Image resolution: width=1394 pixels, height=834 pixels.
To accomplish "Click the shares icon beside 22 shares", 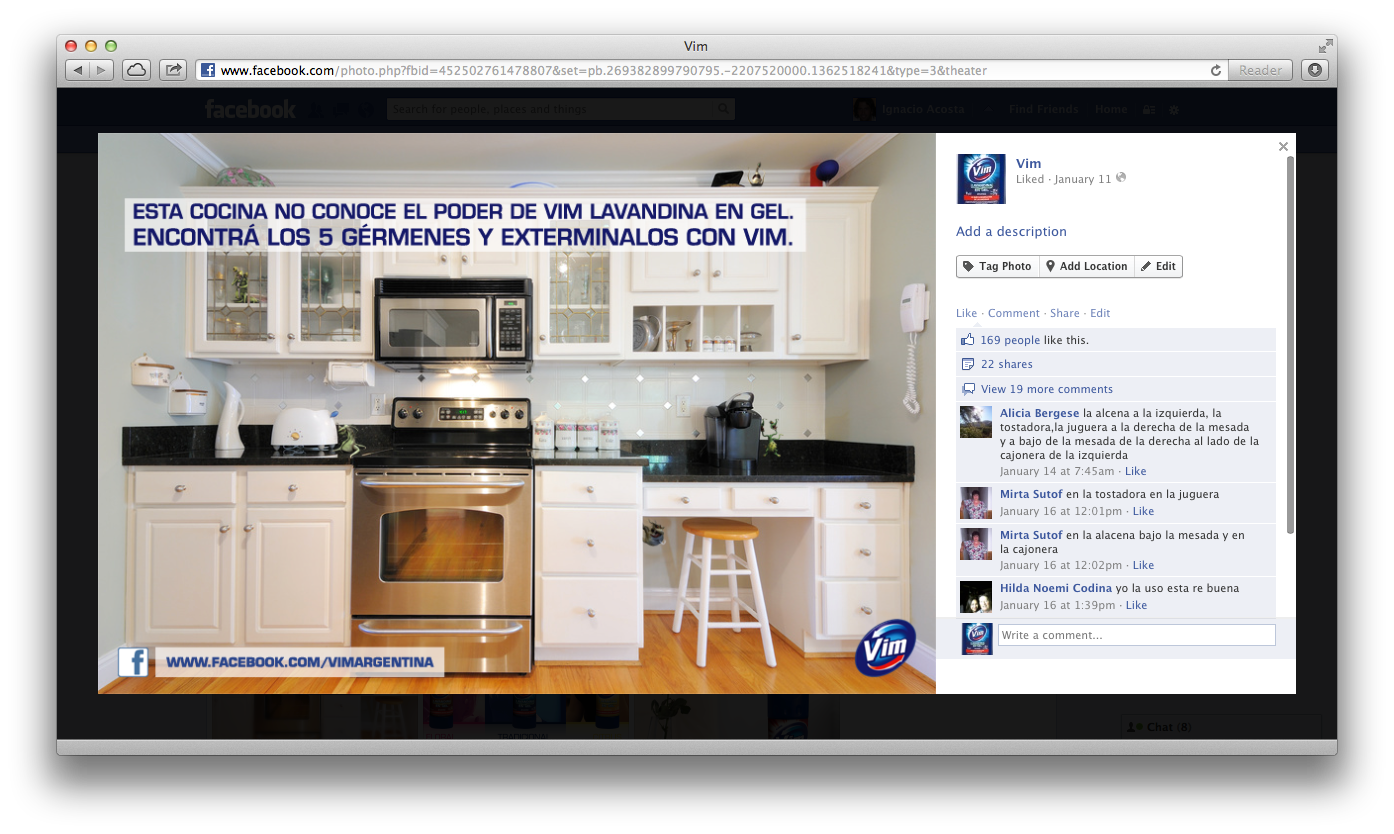I will click(968, 364).
